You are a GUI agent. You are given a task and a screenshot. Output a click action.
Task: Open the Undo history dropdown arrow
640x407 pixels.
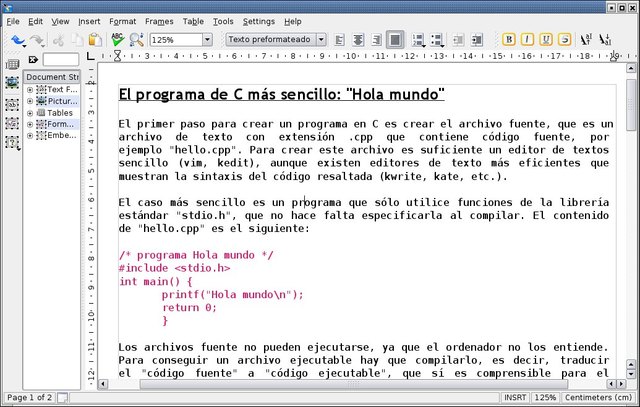coord(24,45)
